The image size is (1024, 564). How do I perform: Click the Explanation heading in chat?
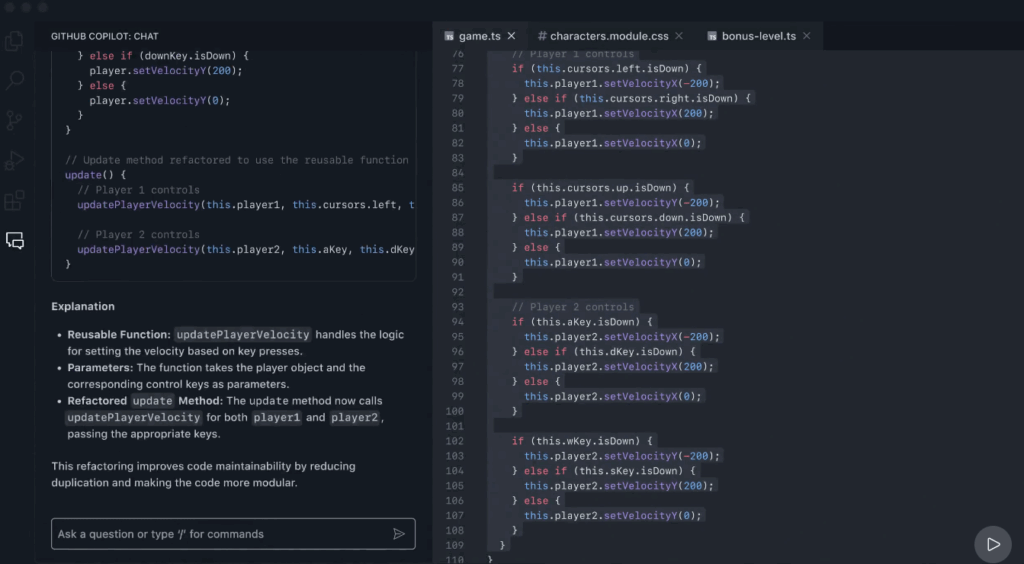pos(83,306)
